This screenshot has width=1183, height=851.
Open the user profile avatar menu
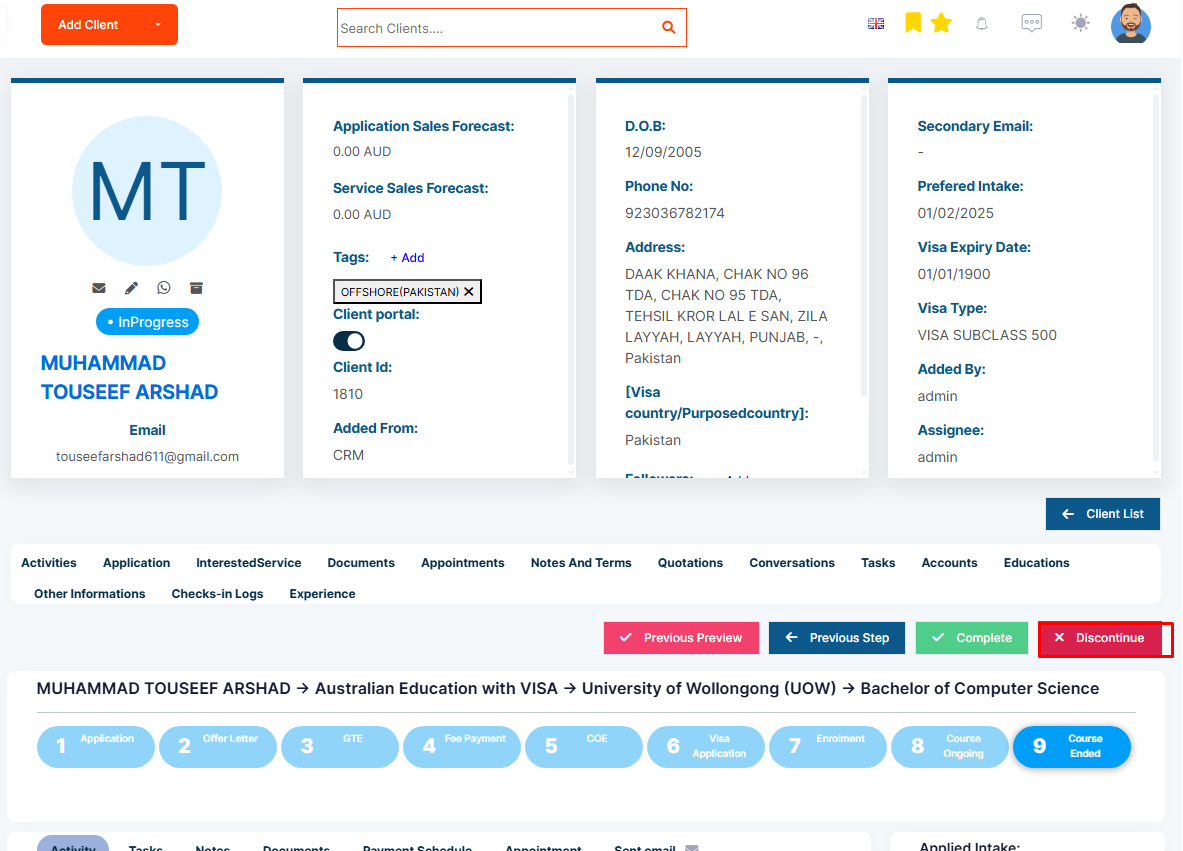1130,23
